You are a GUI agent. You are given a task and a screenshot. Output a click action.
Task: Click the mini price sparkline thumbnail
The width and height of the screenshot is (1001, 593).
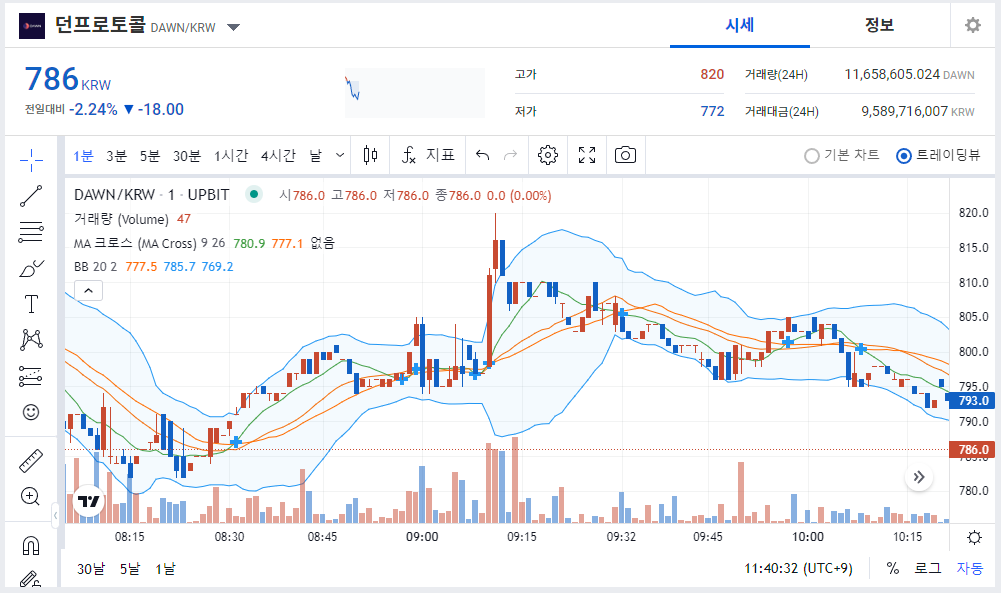(x=415, y=93)
